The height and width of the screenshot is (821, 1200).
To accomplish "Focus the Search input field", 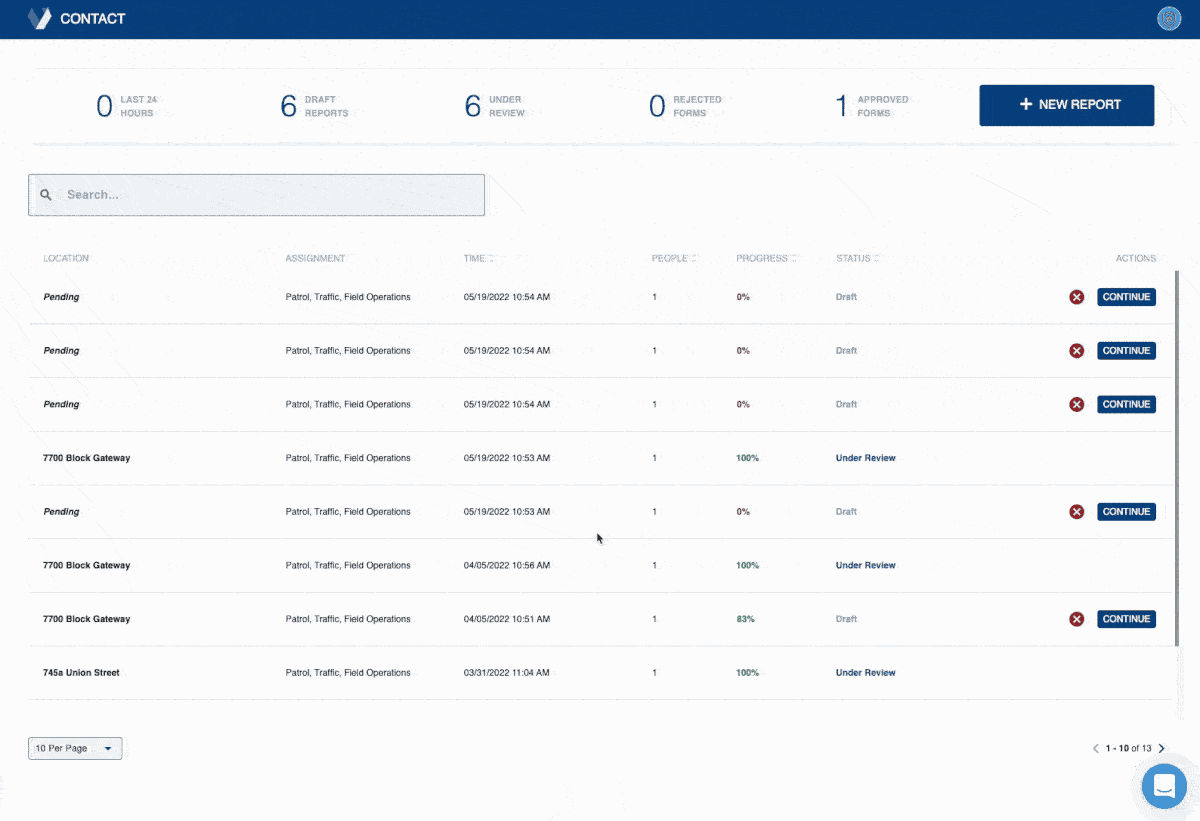I will pyautogui.click(x=270, y=195).
